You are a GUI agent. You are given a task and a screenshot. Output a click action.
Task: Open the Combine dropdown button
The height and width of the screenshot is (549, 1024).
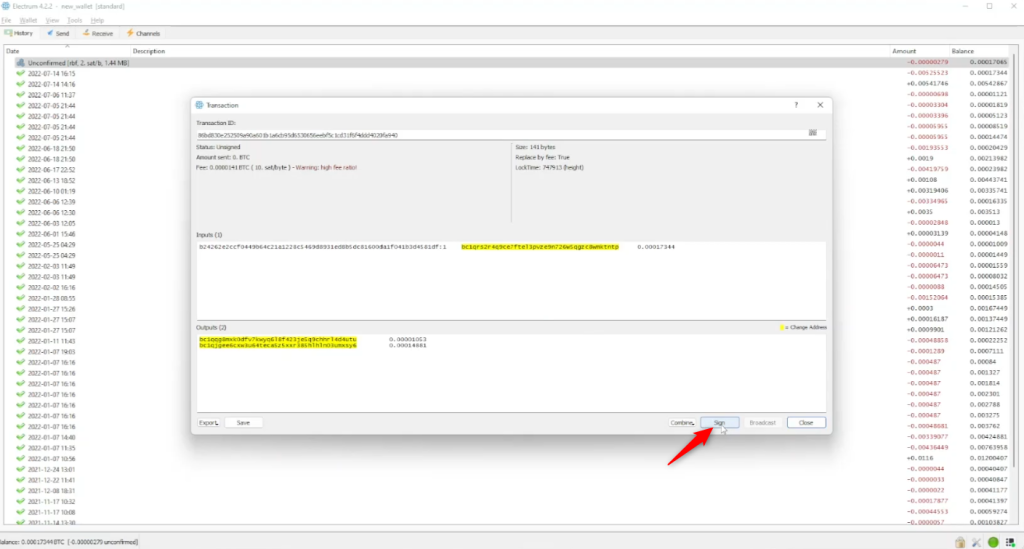(683, 423)
